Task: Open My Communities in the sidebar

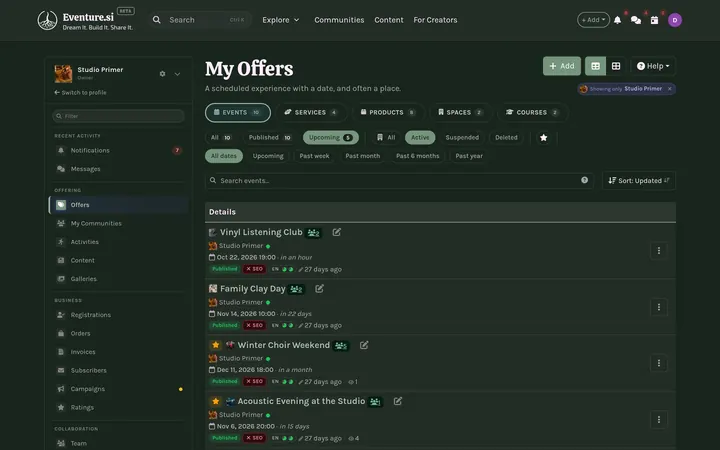Action: pos(118,224)
